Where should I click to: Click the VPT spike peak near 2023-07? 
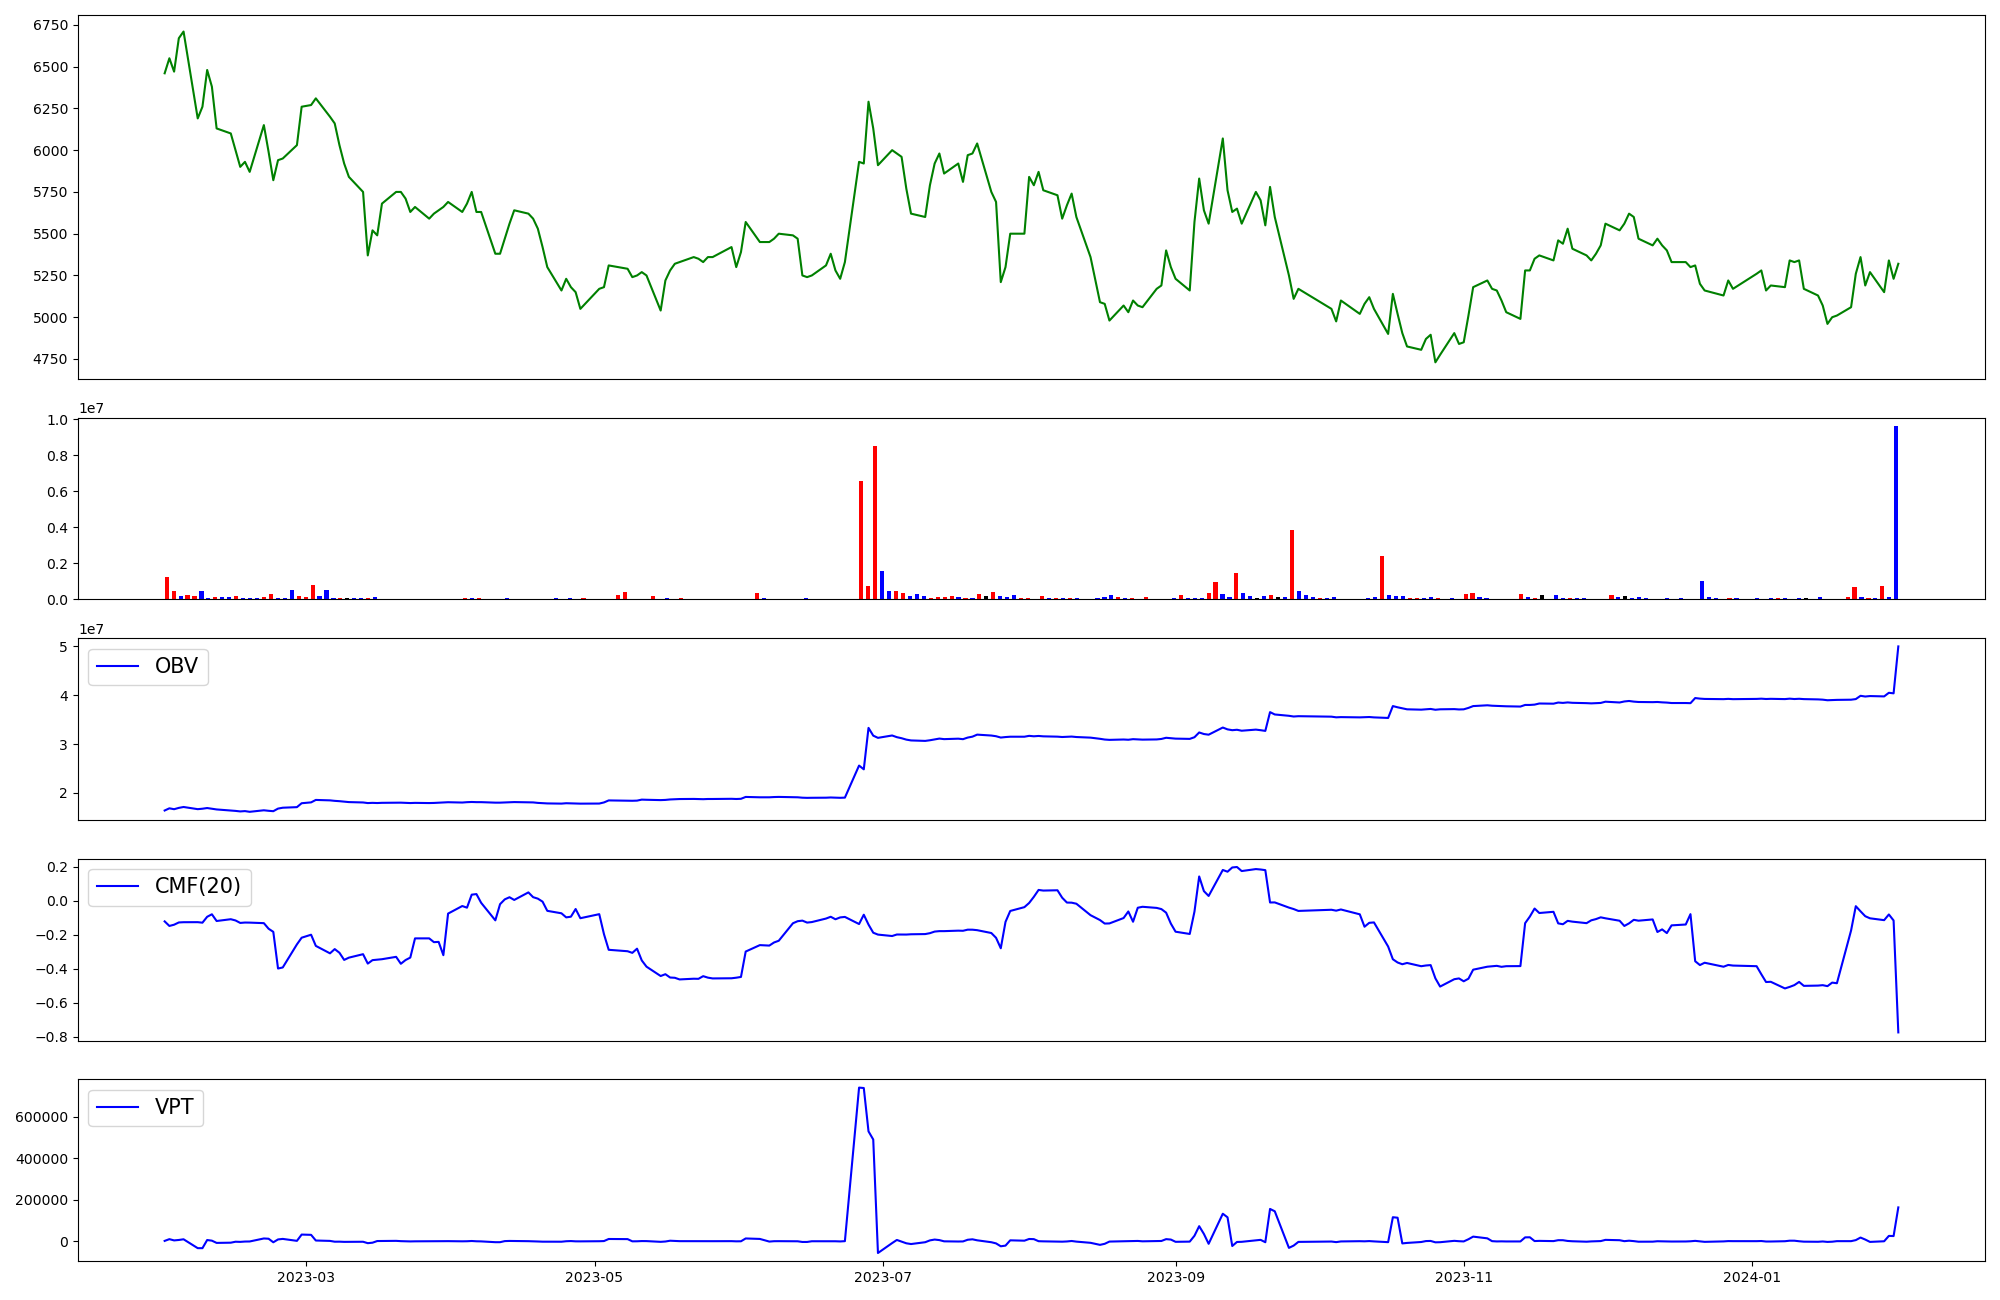coord(860,1088)
